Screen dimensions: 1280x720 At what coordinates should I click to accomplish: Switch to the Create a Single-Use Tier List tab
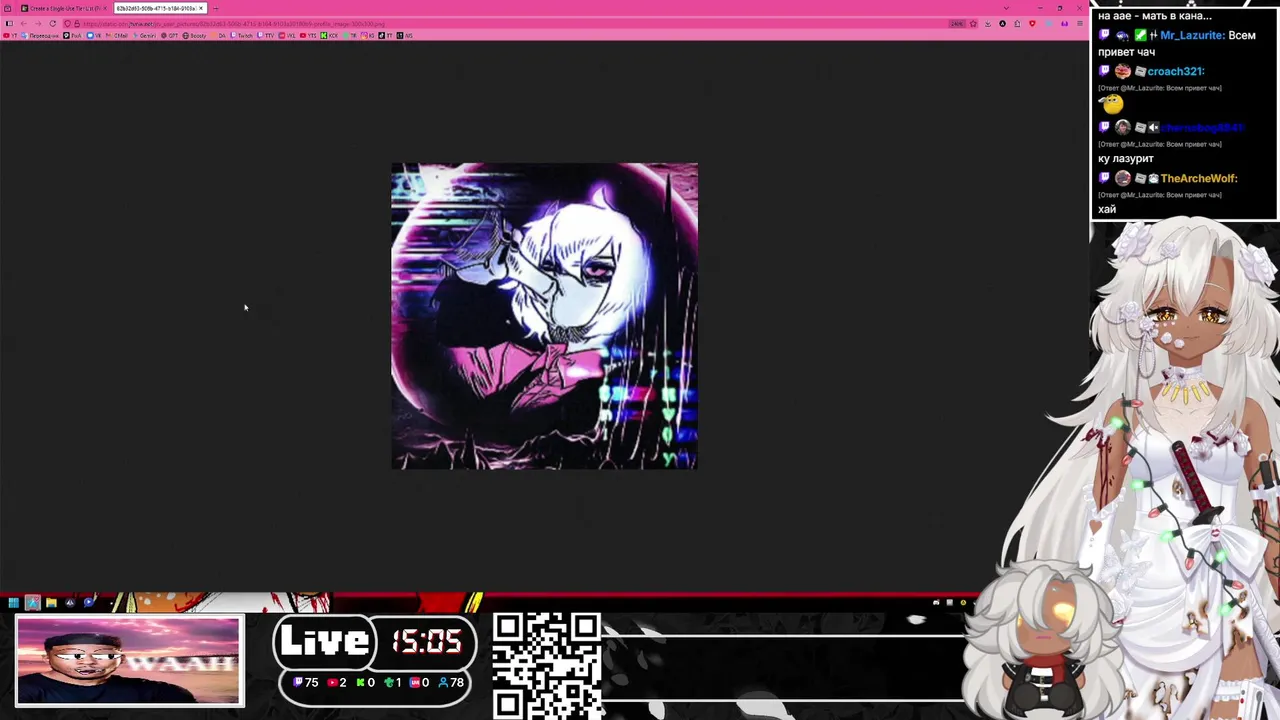[x=63, y=8]
